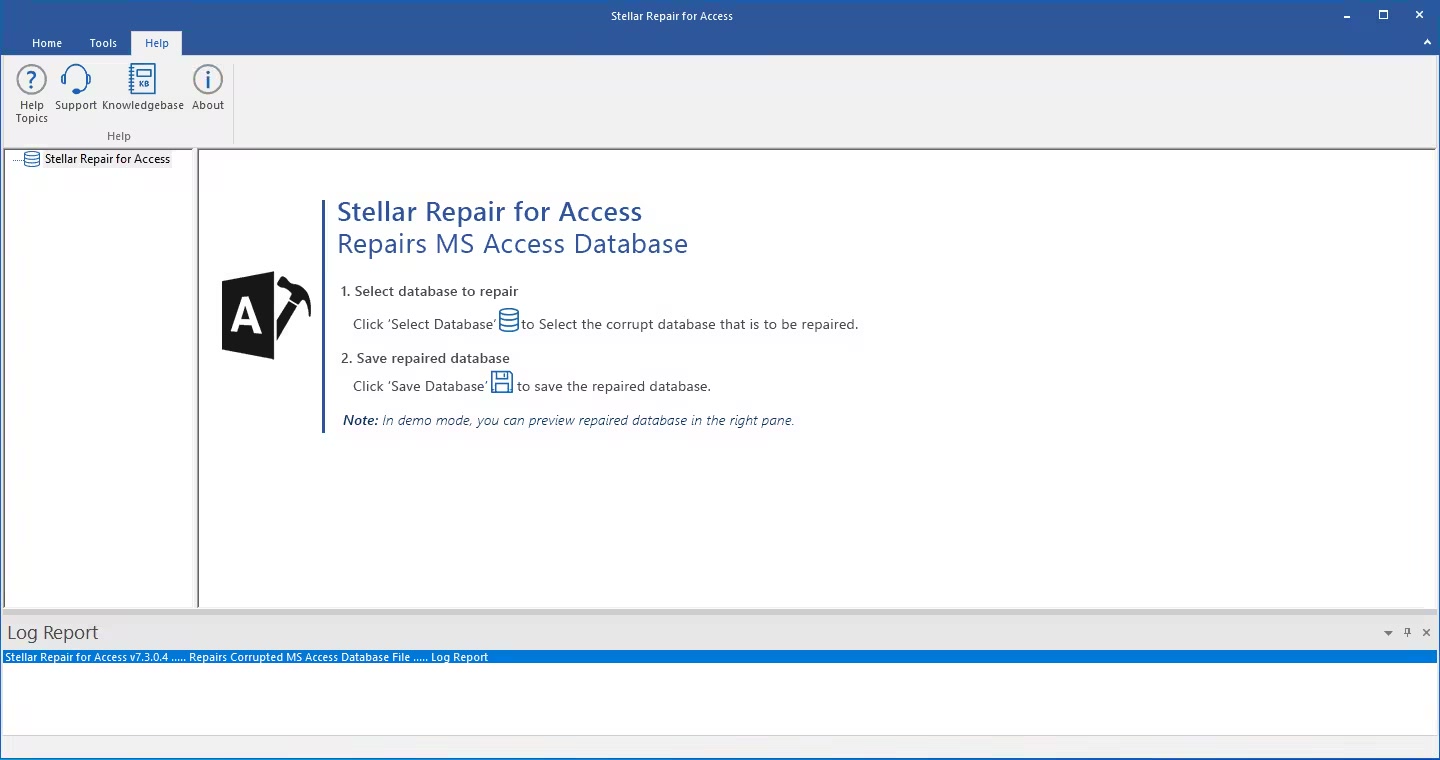Collapse the ribbon with the top-right arrow
Screen dimensions: 1440x760
[1427, 43]
